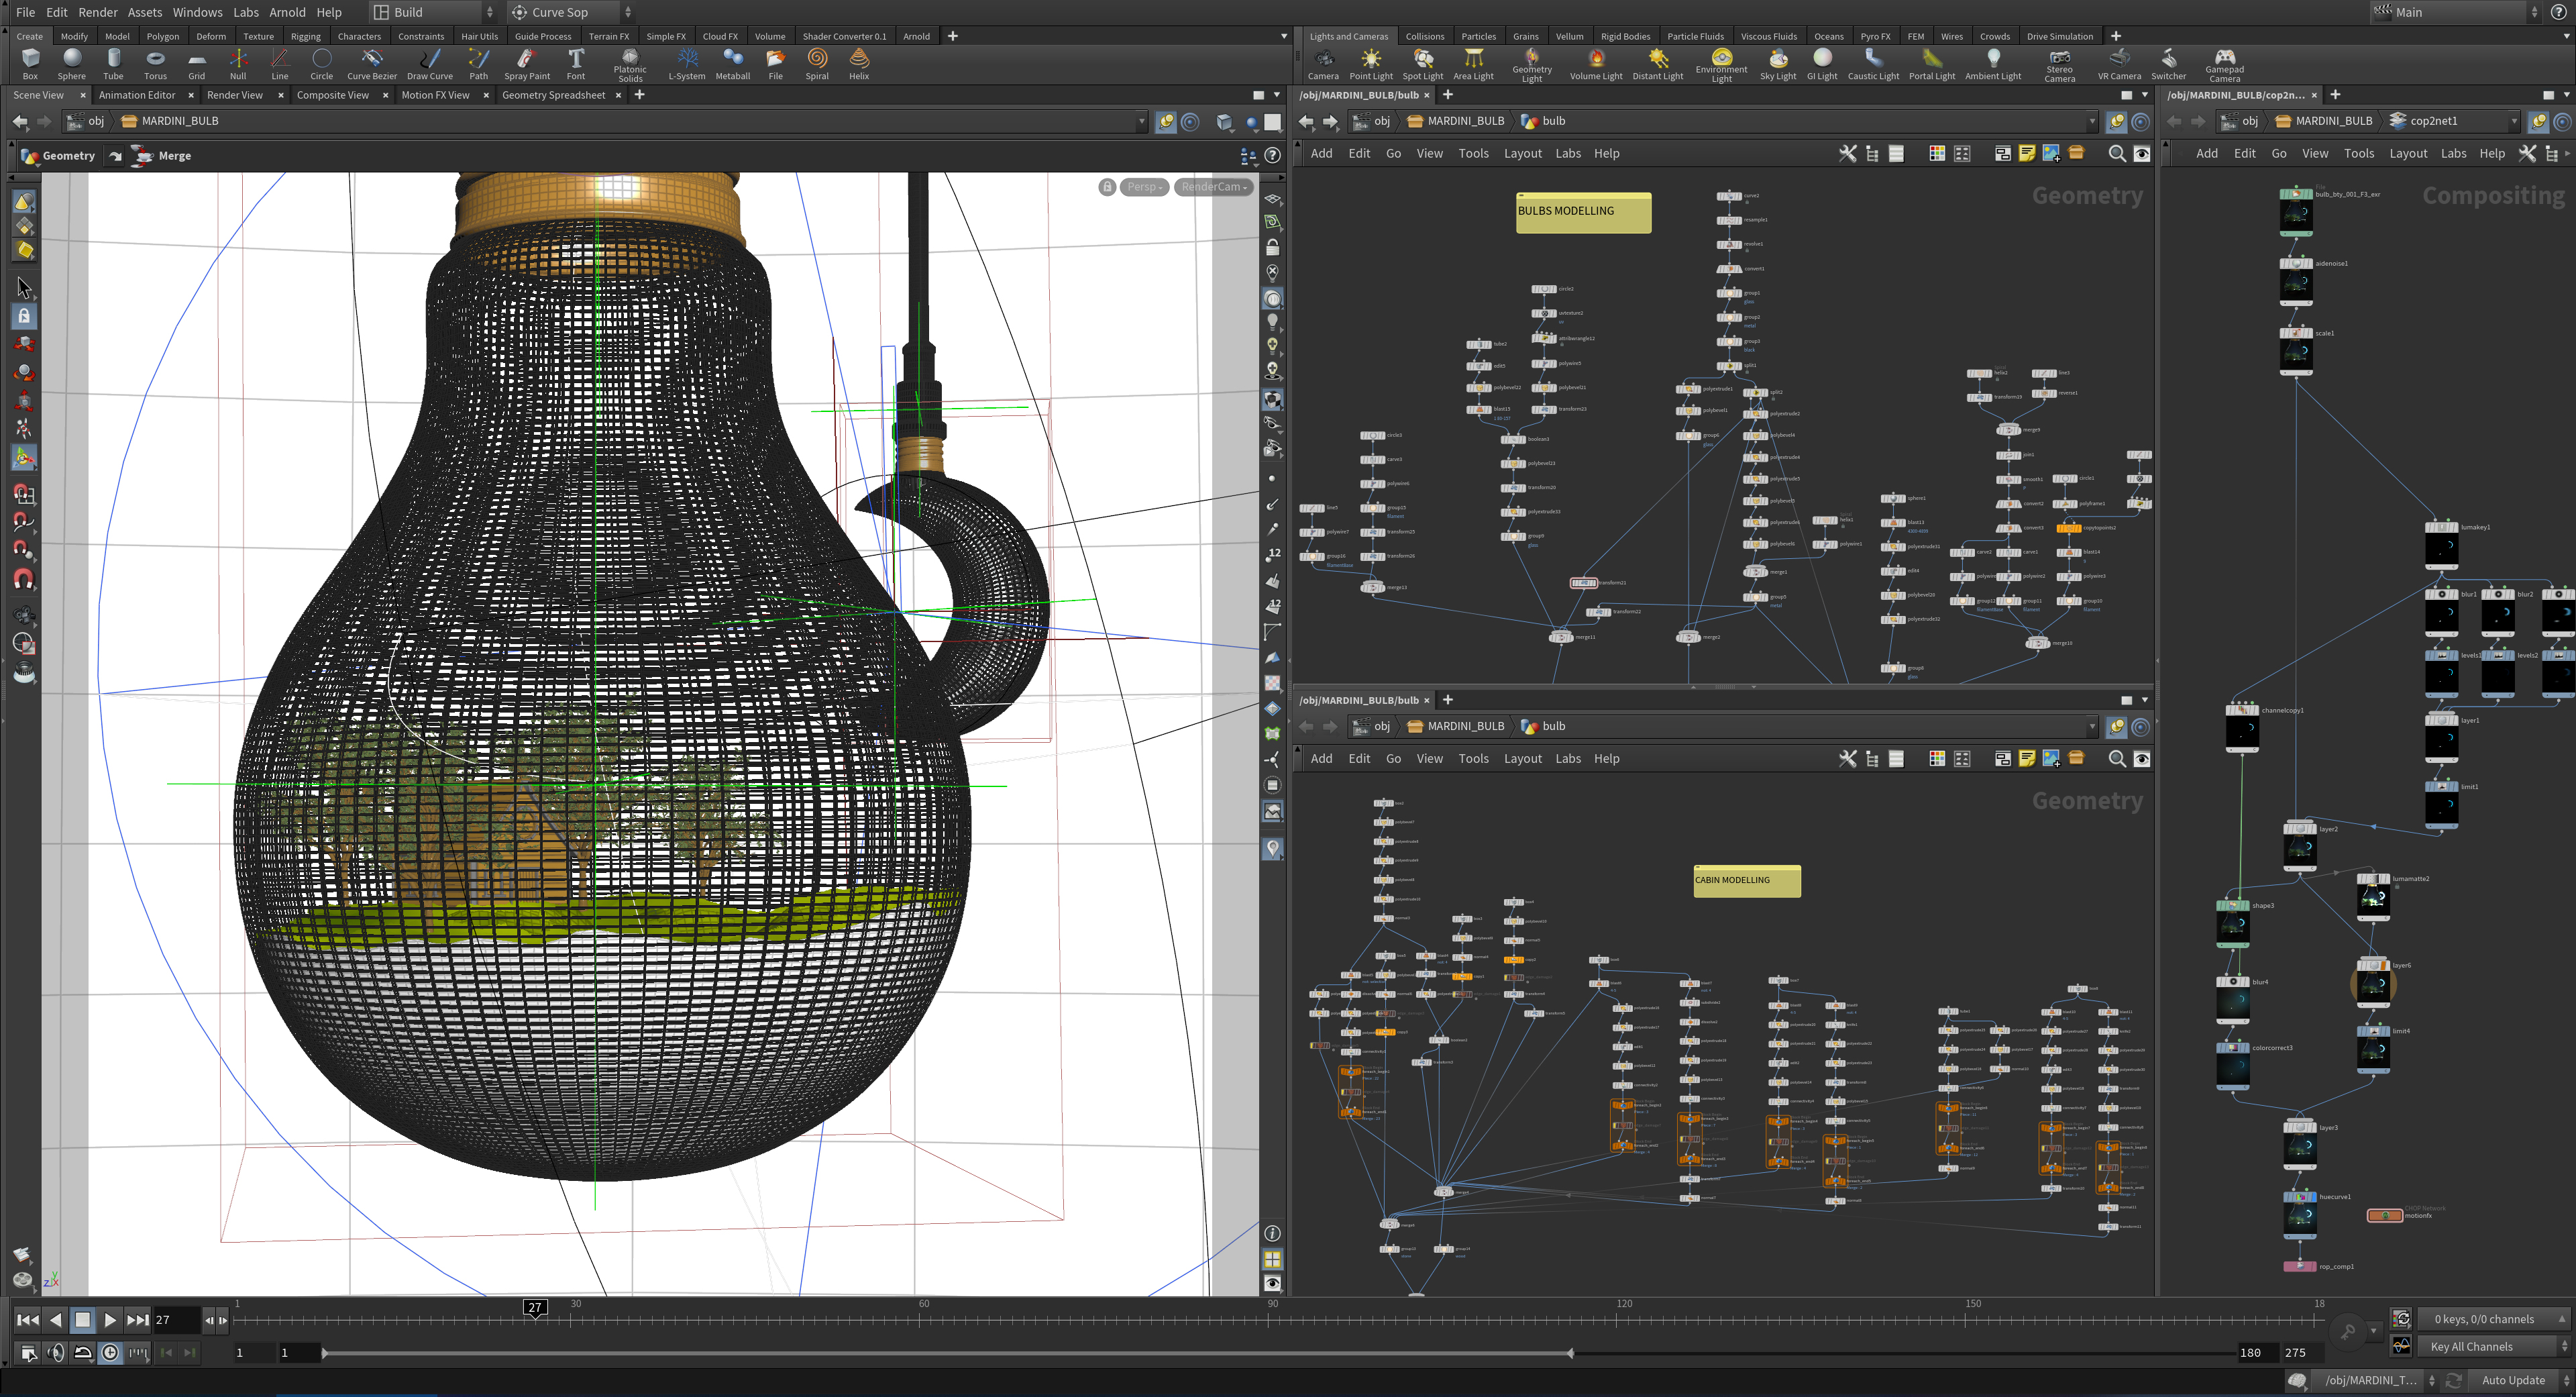Add a Distant Light
Screen dimensions: 2576x1397
[x=1658, y=64]
